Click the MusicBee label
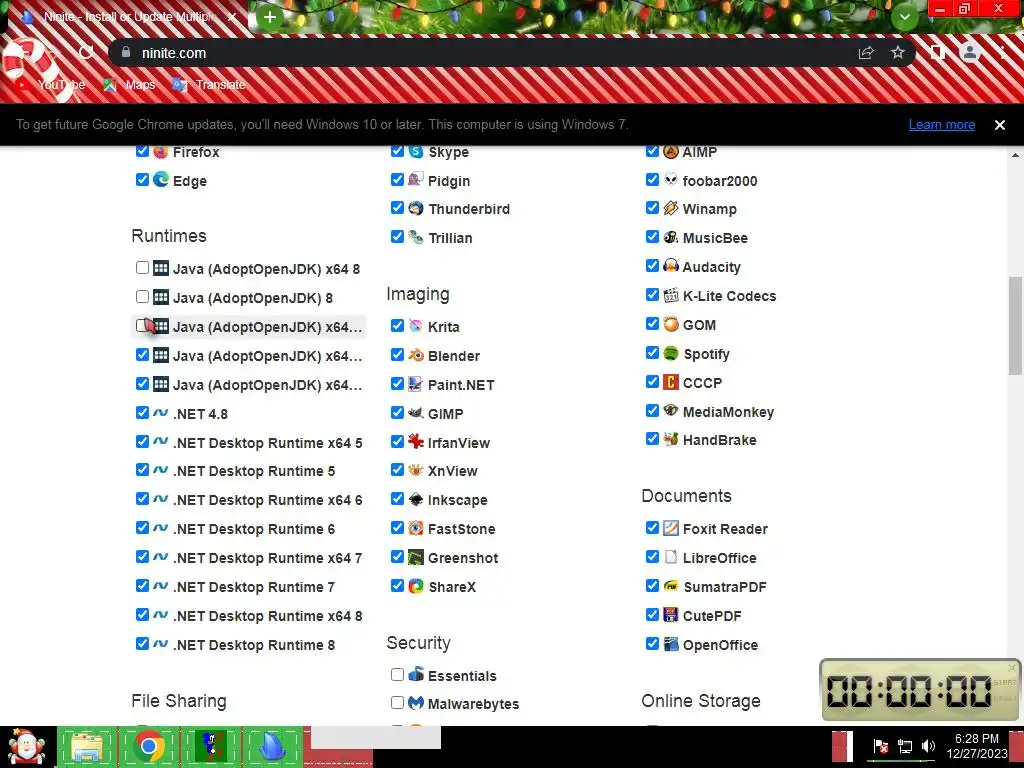The height and width of the screenshot is (768, 1024). (x=715, y=238)
